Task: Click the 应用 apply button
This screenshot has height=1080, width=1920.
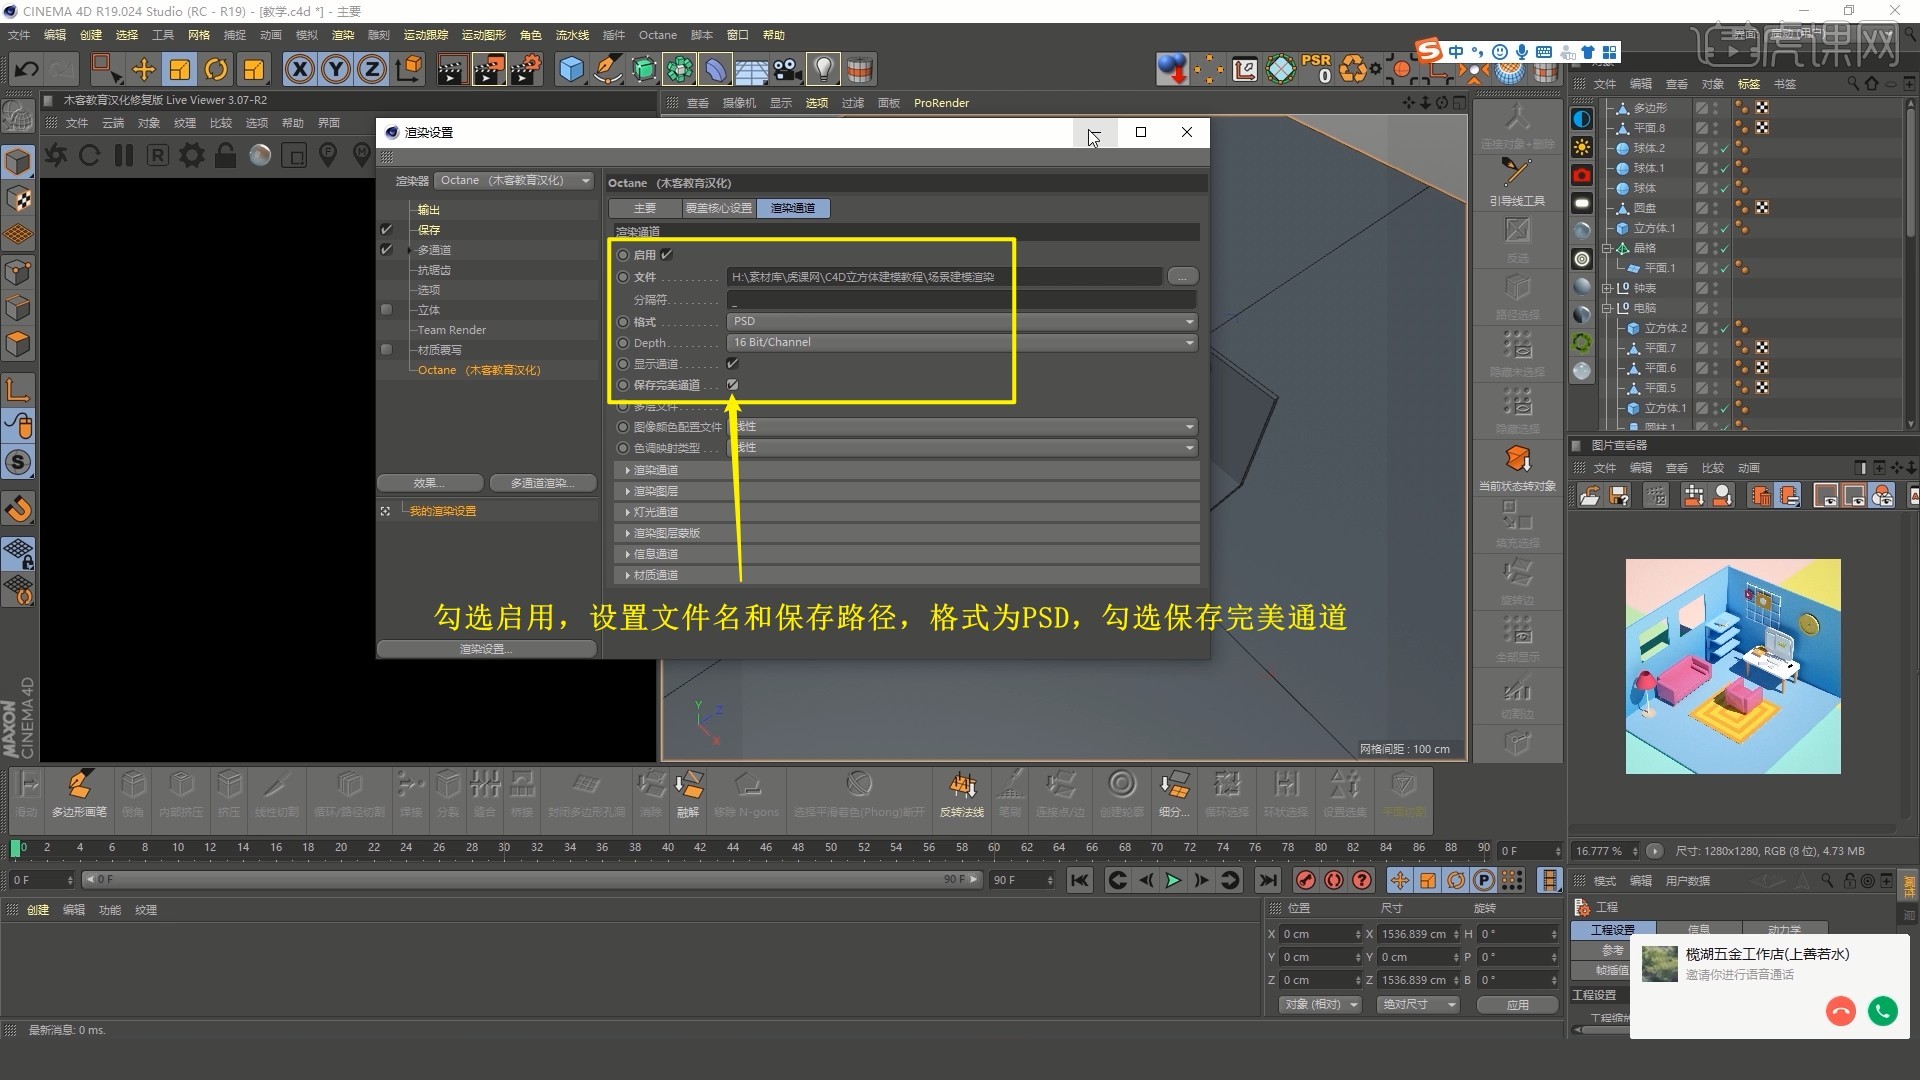Action: (x=1518, y=1004)
